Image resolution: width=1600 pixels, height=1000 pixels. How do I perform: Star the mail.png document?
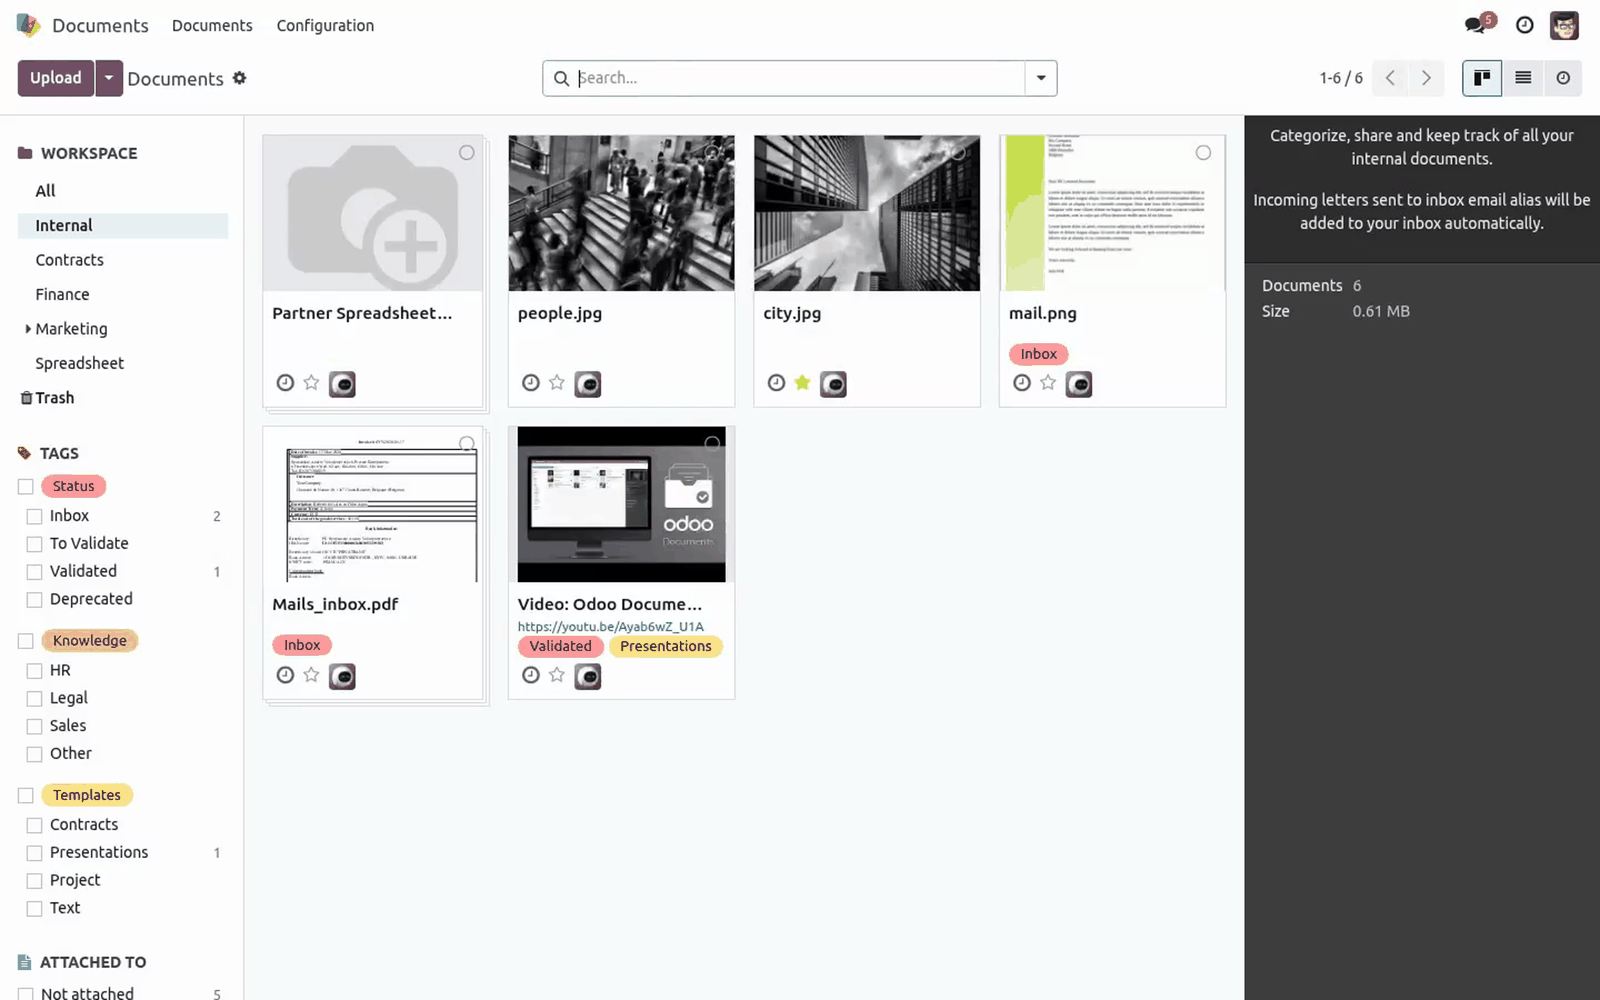[1048, 383]
